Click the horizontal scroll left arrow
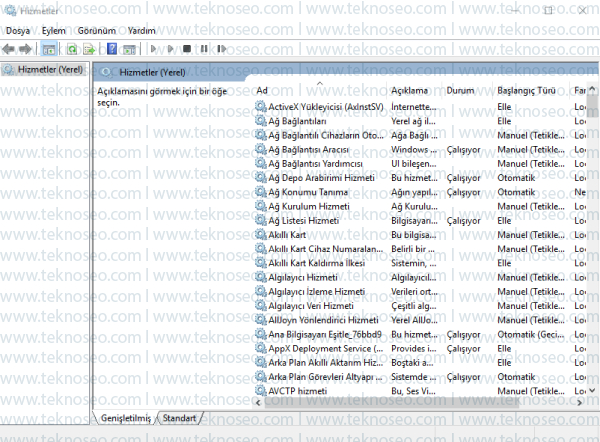Image resolution: width=600 pixels, height=442 pixels. 258,403
